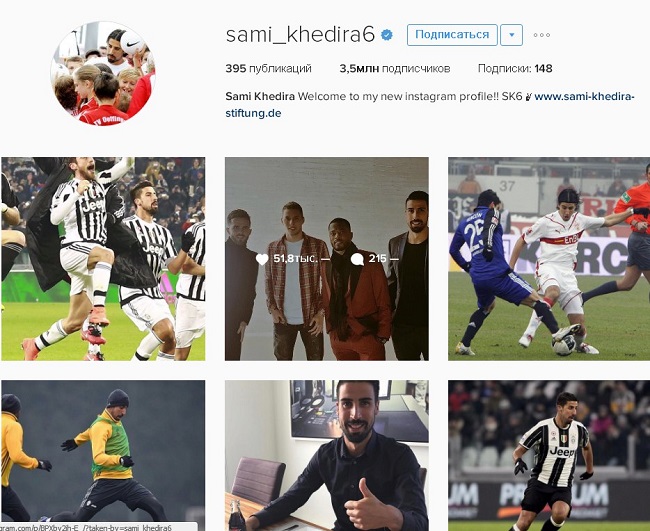
Task: Open the Подписки: 148 following list
Action: pyautogui.click(x=515, y=68)
